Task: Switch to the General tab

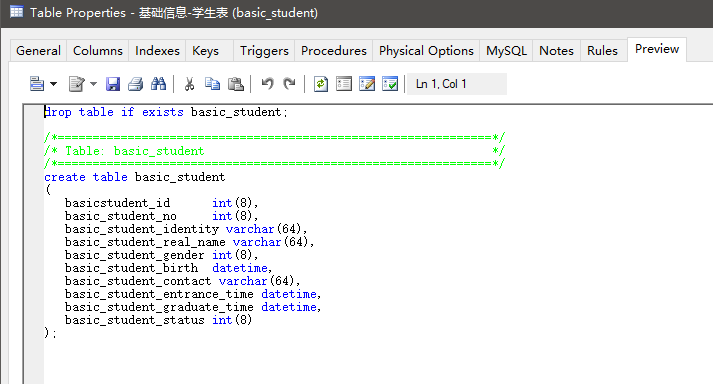Action: [x=39, y=51]
